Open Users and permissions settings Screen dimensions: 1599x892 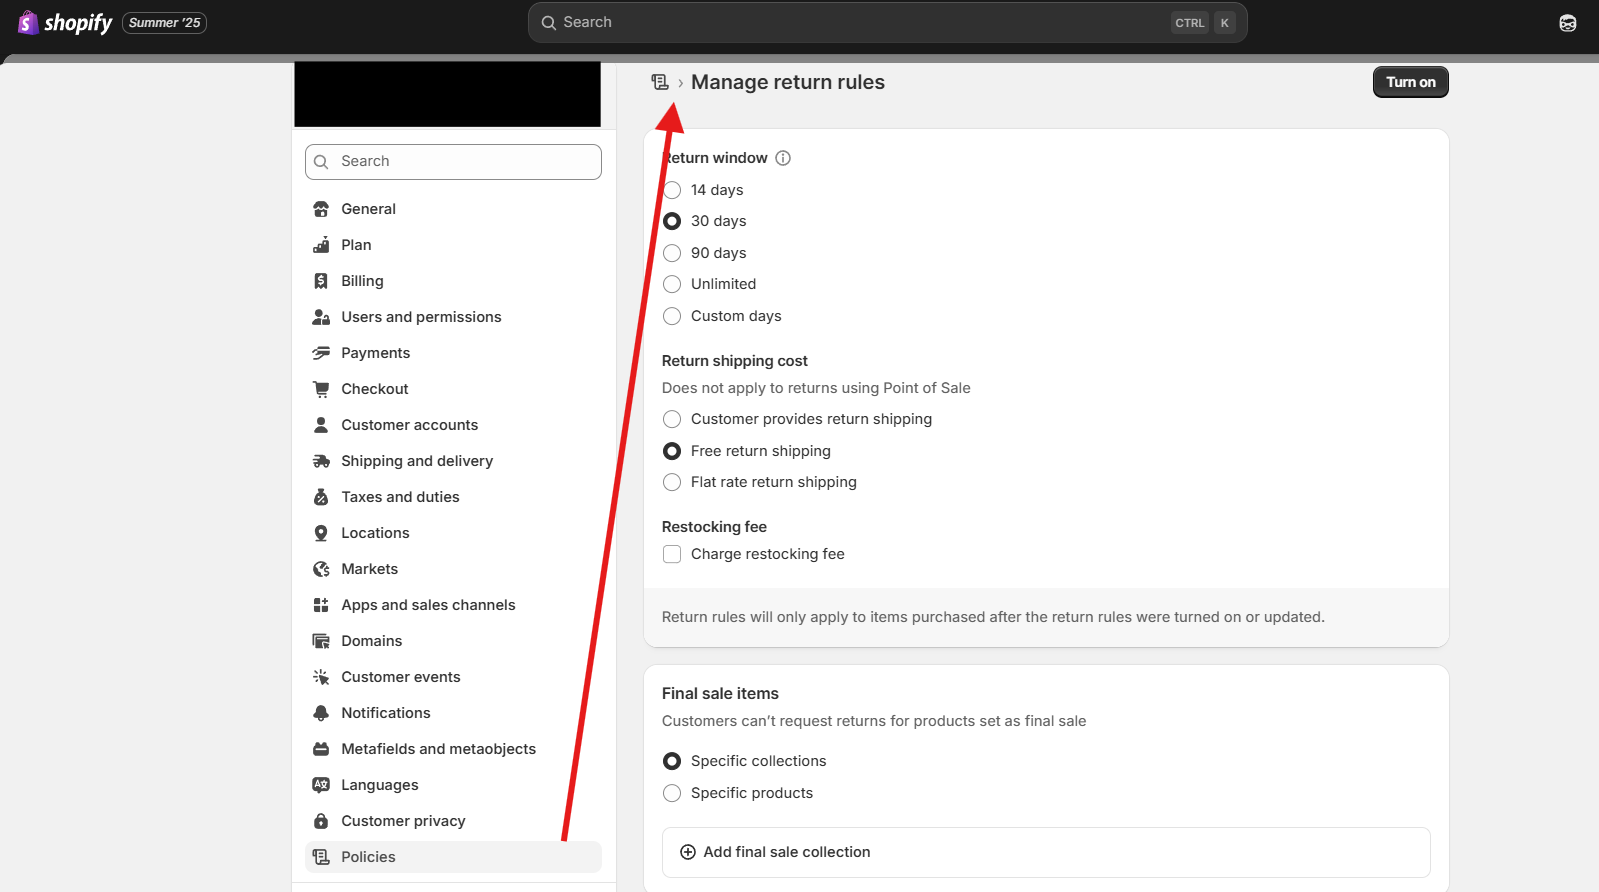(x=453, y=317)
